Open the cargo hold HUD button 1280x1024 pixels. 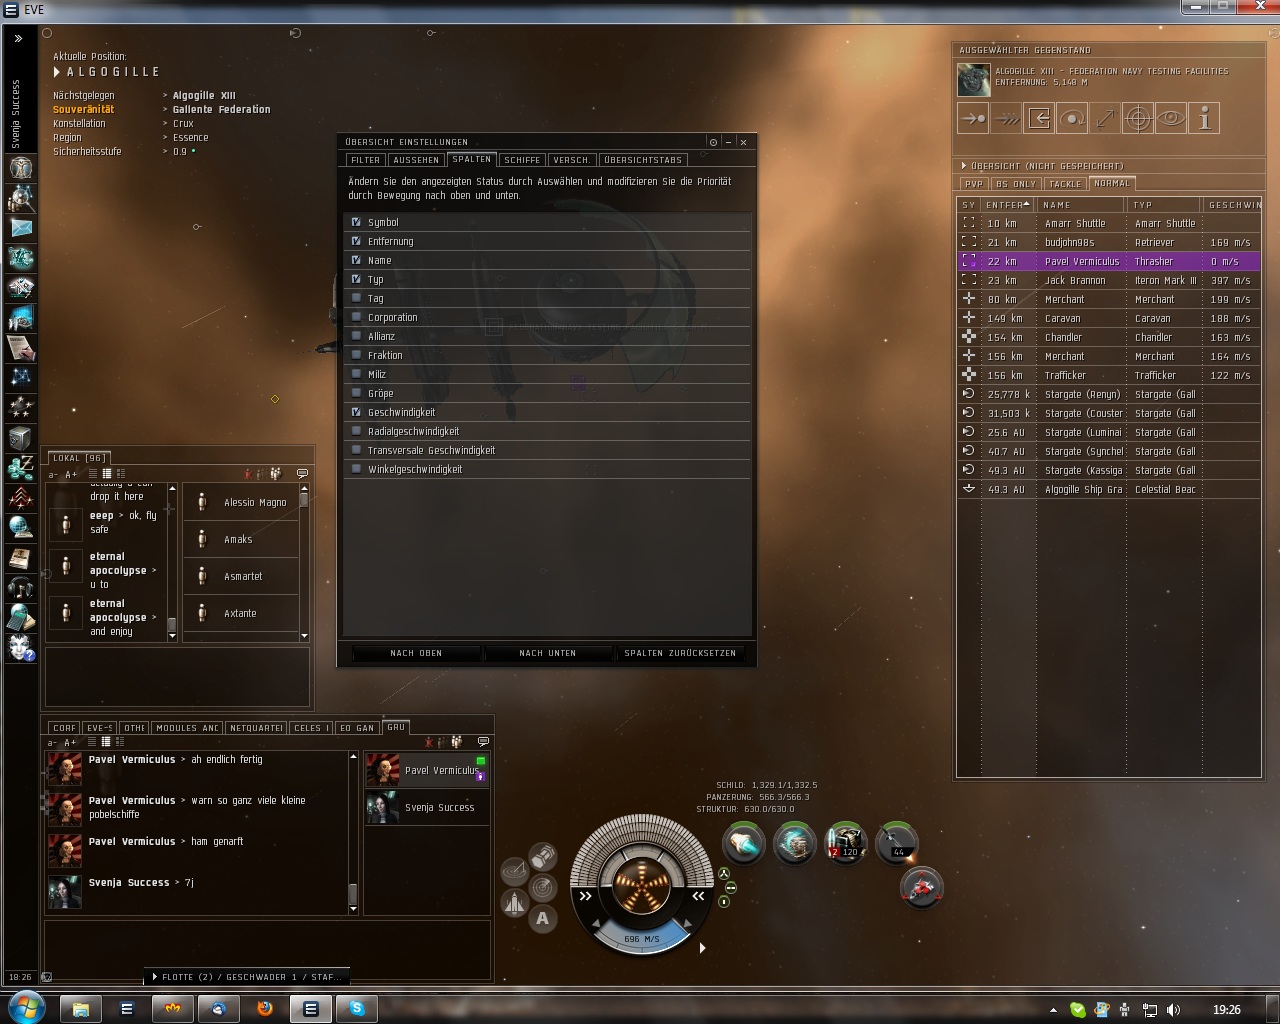click(542, 856)
